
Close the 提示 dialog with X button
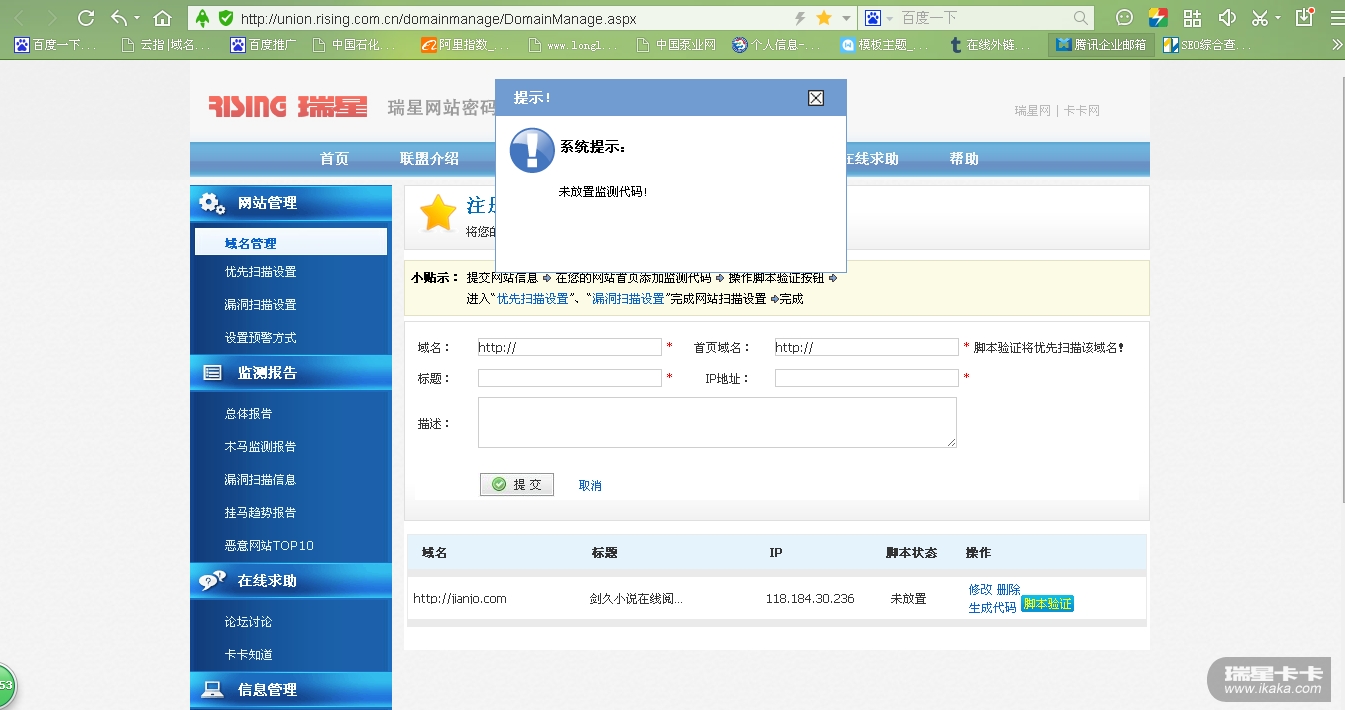tap(816, 98)
